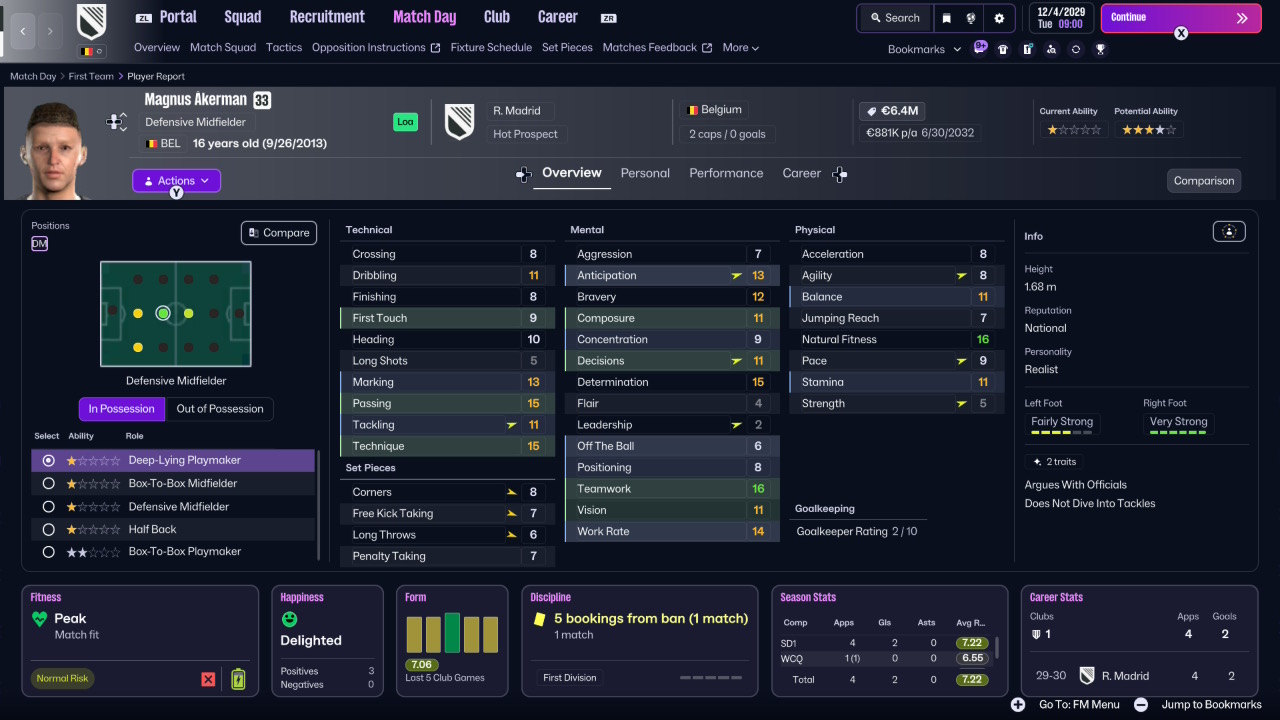Click the Comparison button
1280x720 pixels.
pyautogui.click(x=1204, y=181)
